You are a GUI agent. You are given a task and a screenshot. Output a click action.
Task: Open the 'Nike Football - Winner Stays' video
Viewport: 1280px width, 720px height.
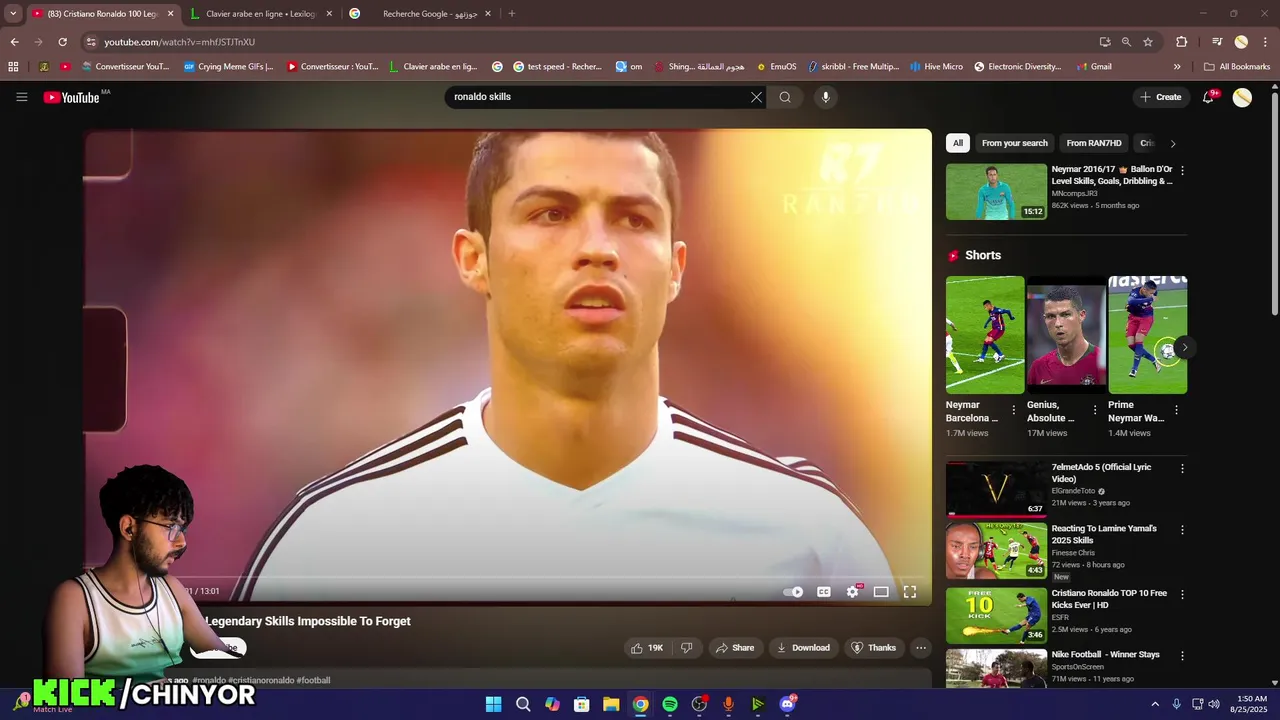pos(1105,654)
